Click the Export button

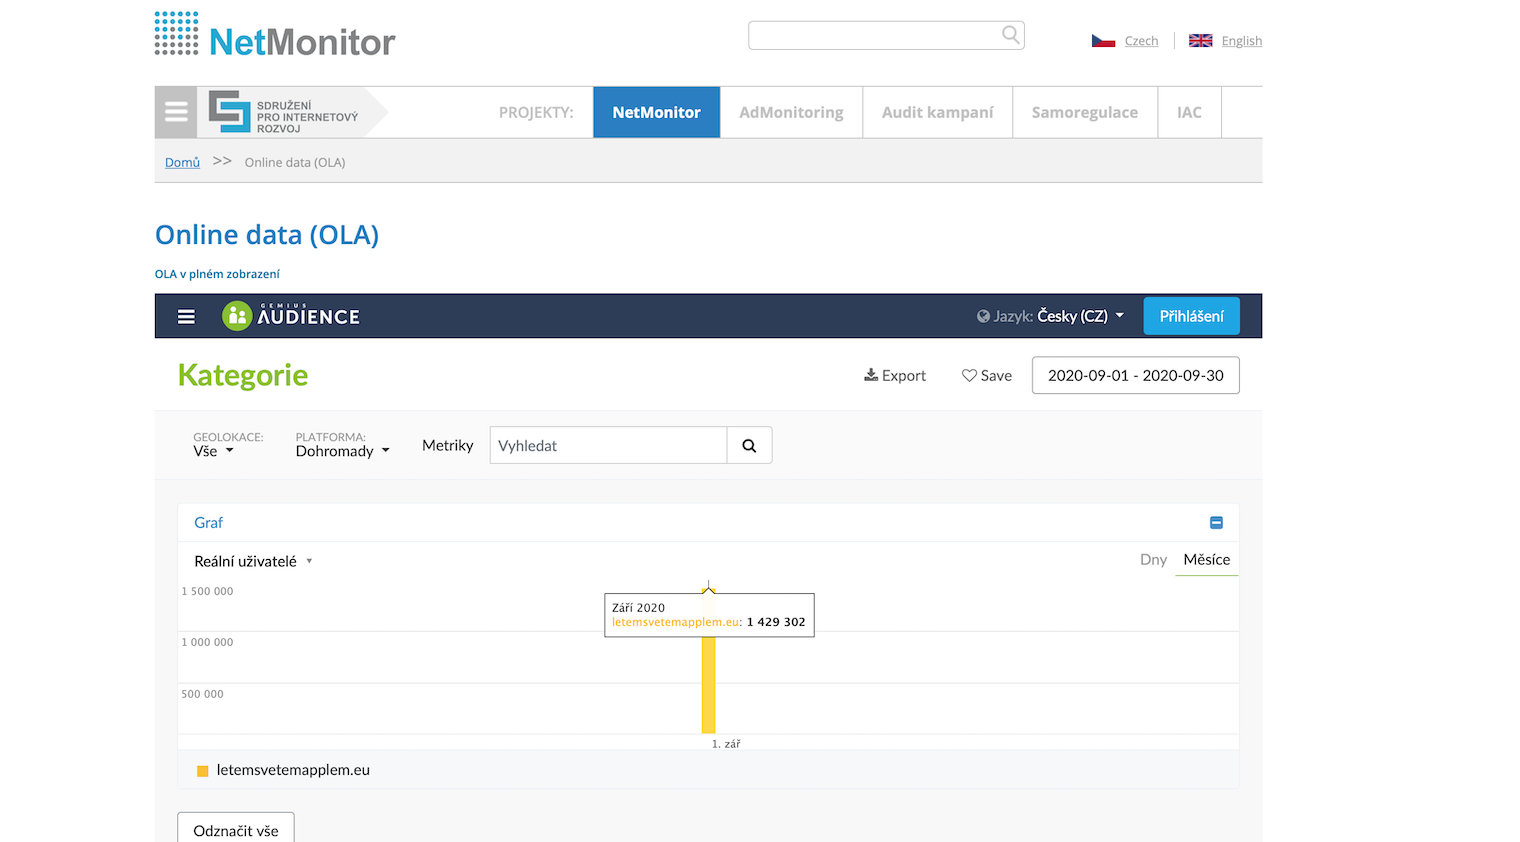tap(895, 376)
